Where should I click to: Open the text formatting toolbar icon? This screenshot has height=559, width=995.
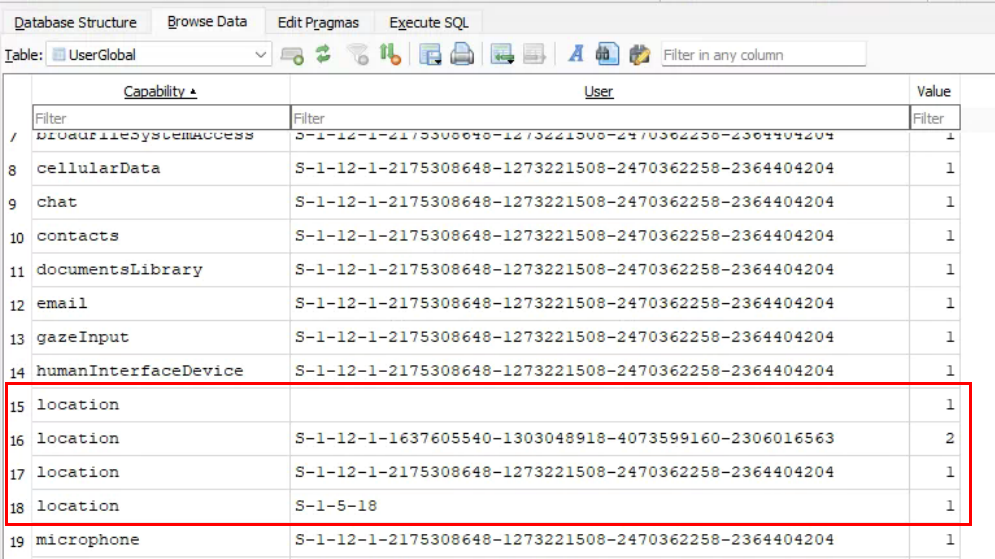(x=575, y=55)
